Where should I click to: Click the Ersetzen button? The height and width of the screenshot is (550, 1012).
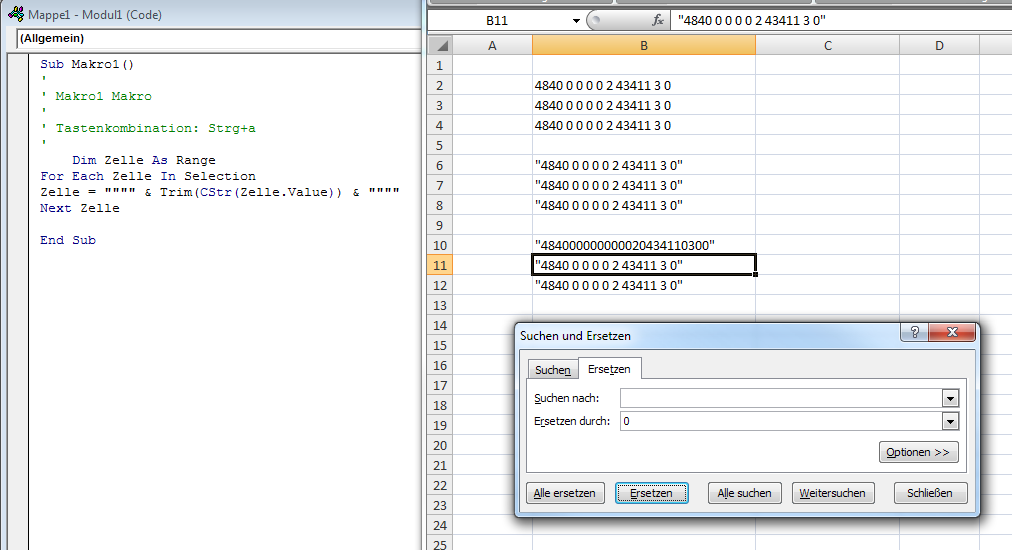pyautogui.click(x=651, y=493)
